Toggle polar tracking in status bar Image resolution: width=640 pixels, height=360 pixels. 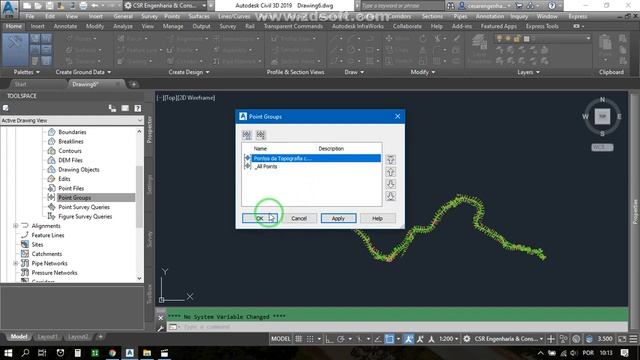coord(340,339)
